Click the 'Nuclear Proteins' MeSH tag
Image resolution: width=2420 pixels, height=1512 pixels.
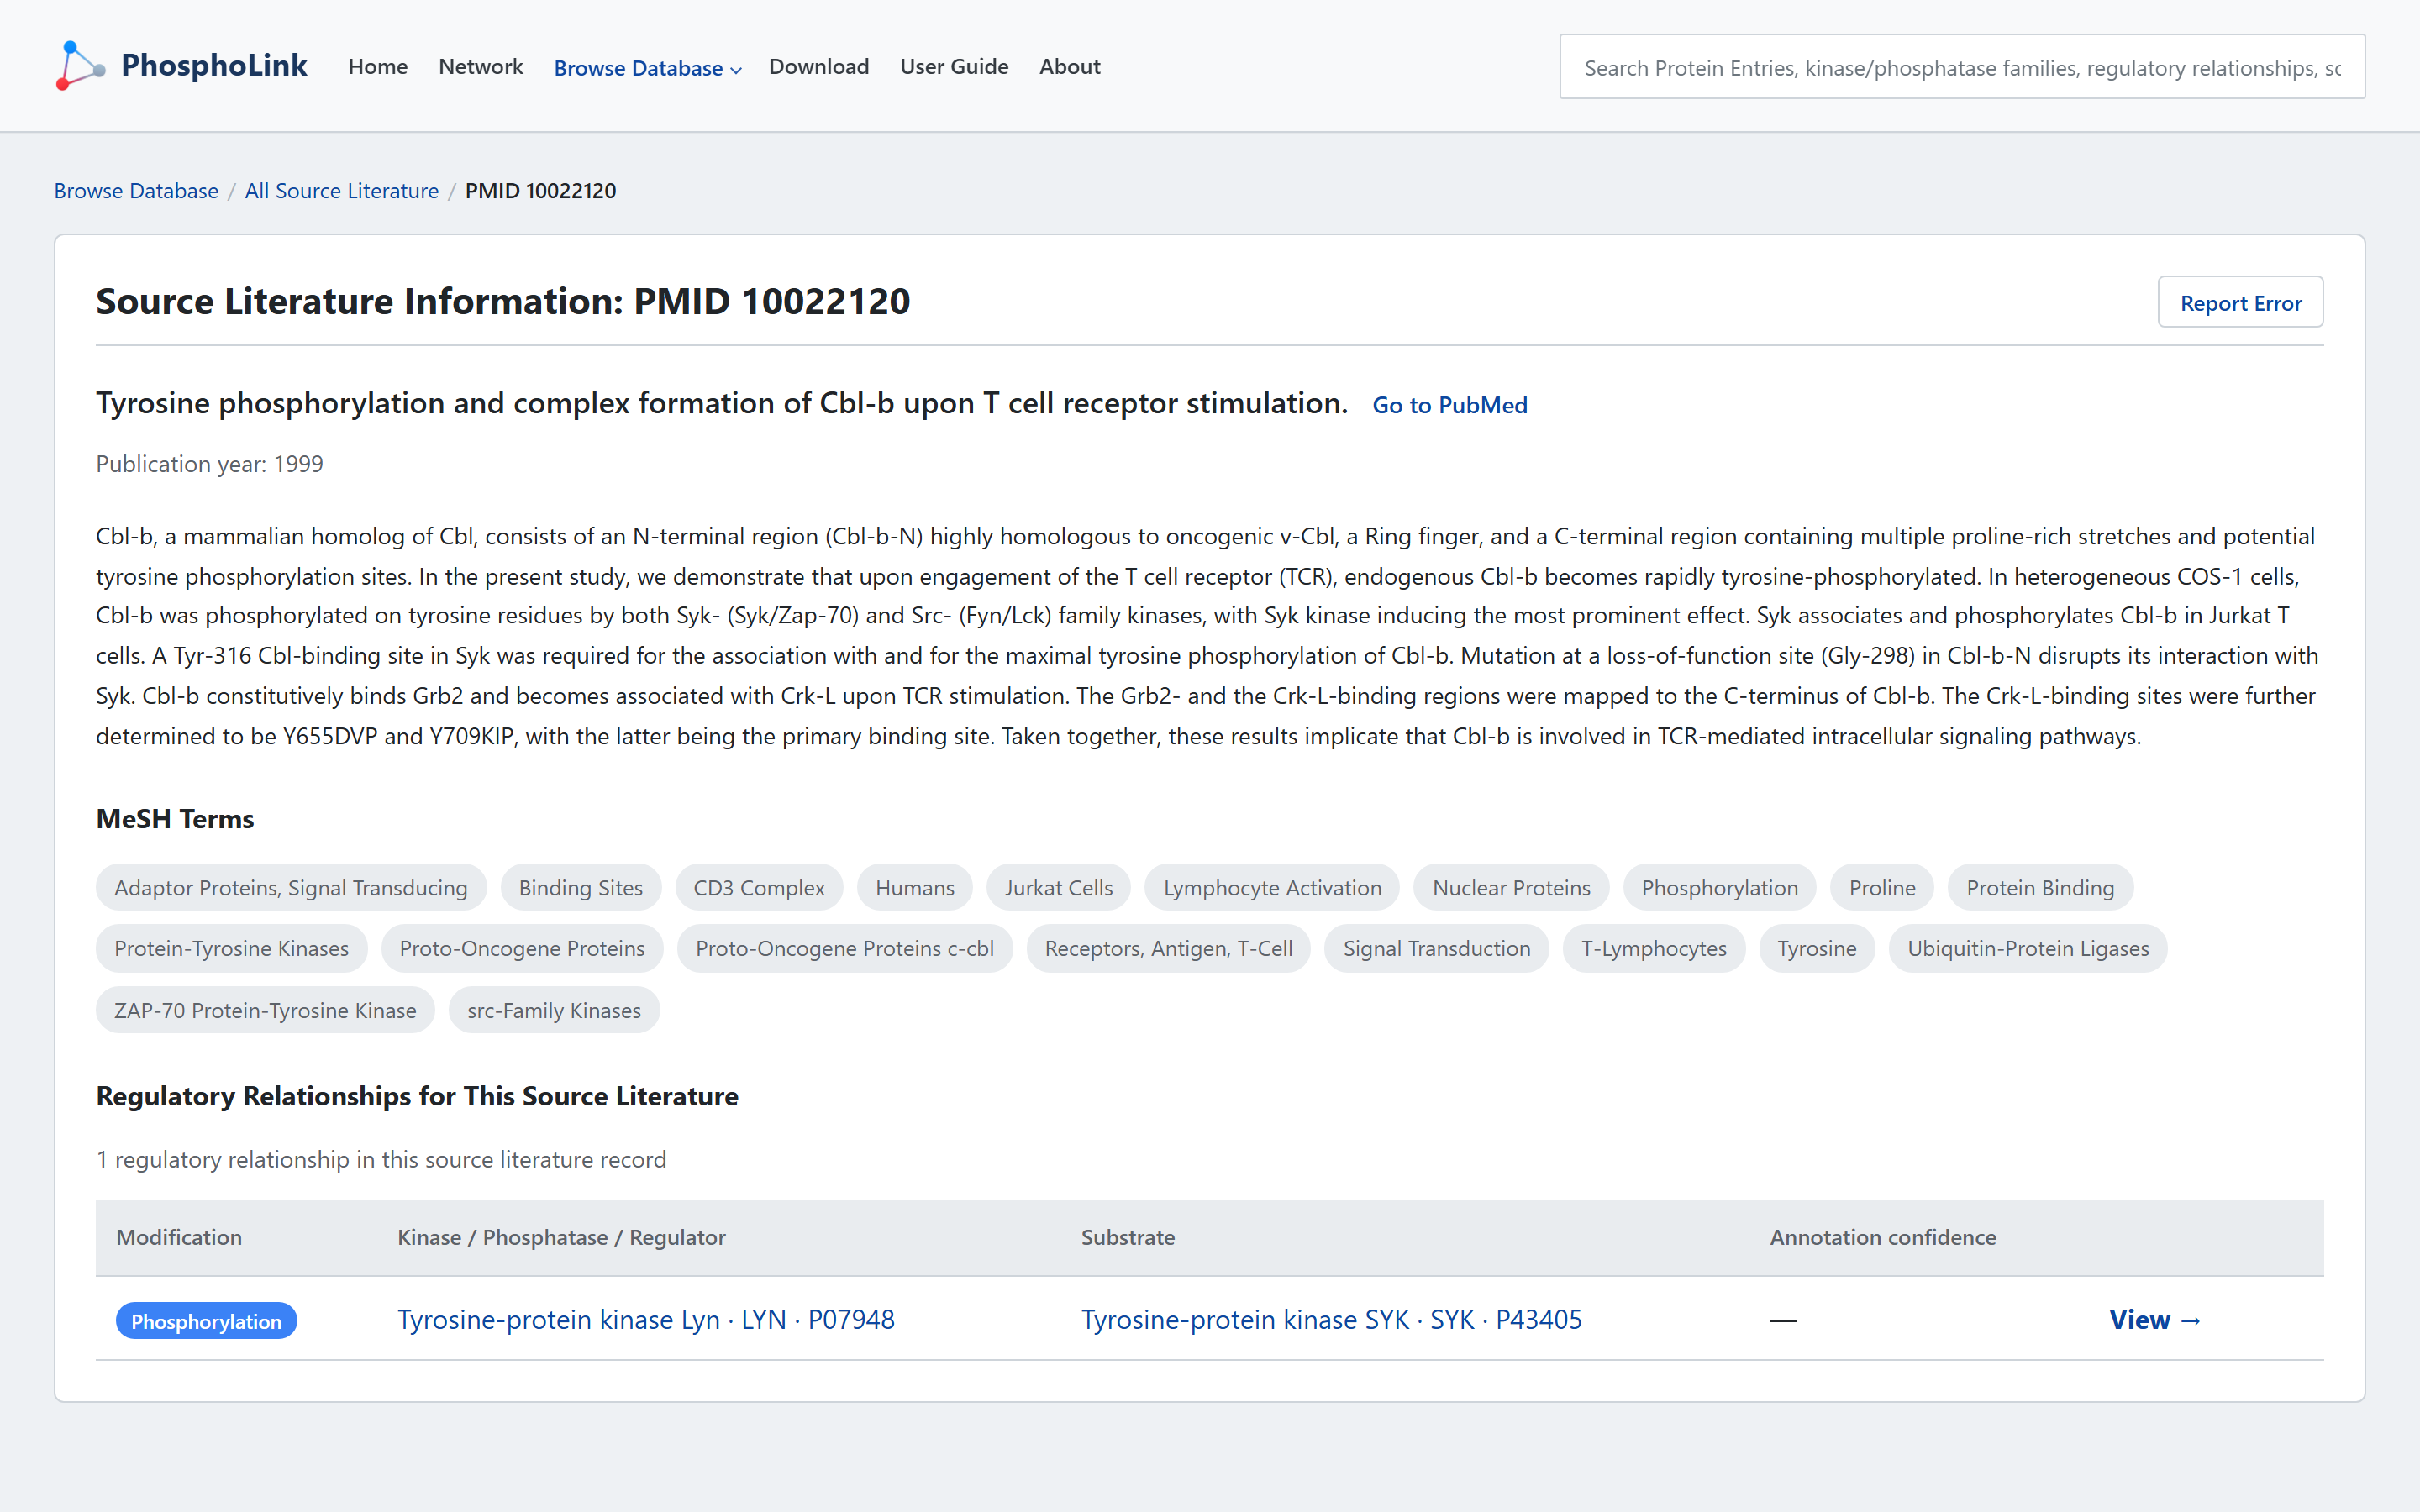[x=1511, y=887]
